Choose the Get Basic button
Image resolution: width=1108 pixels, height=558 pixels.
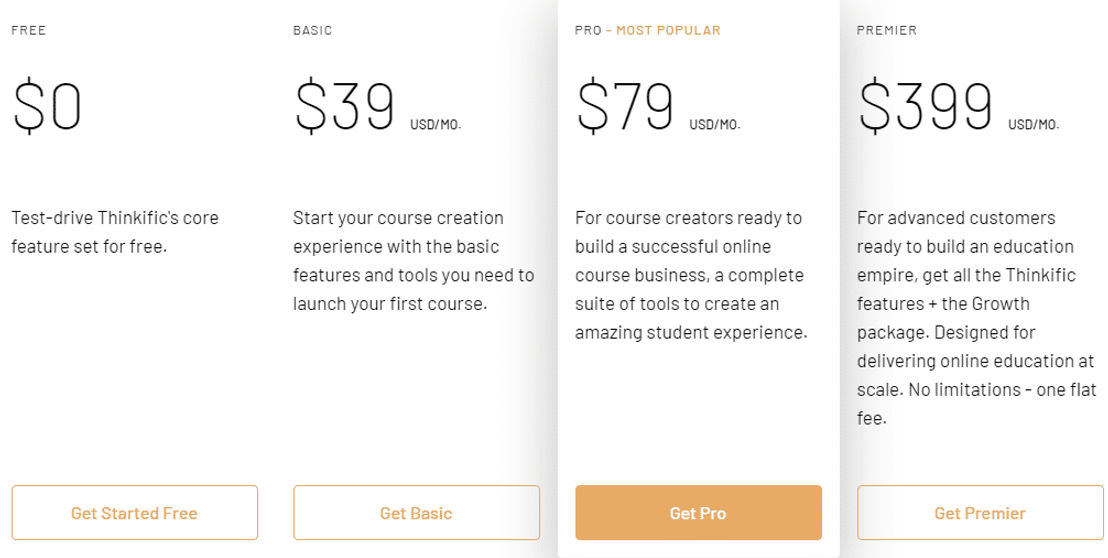click(x=416, y=513)
